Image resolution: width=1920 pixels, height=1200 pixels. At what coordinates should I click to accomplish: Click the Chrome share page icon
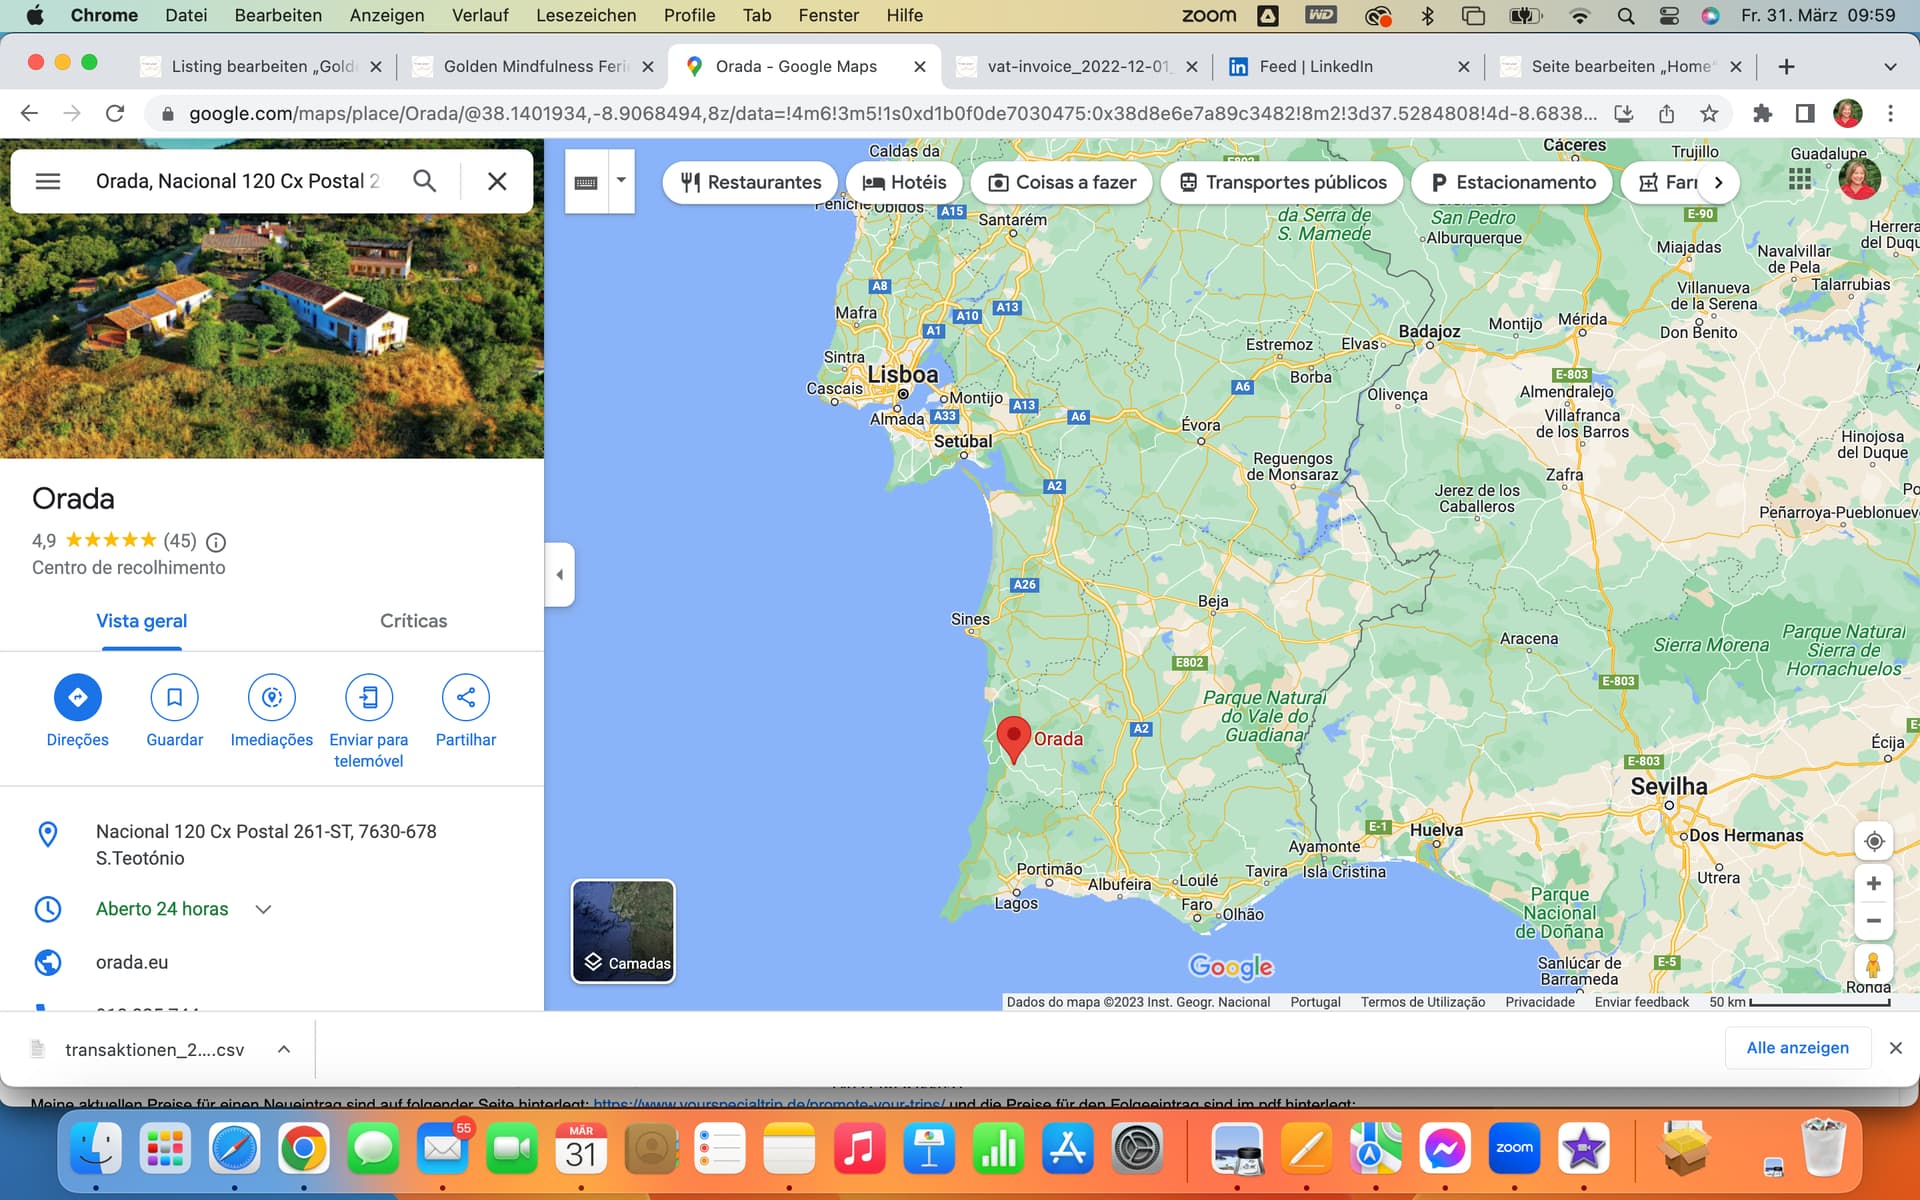pyautogui.click(x=1666, y=114)
